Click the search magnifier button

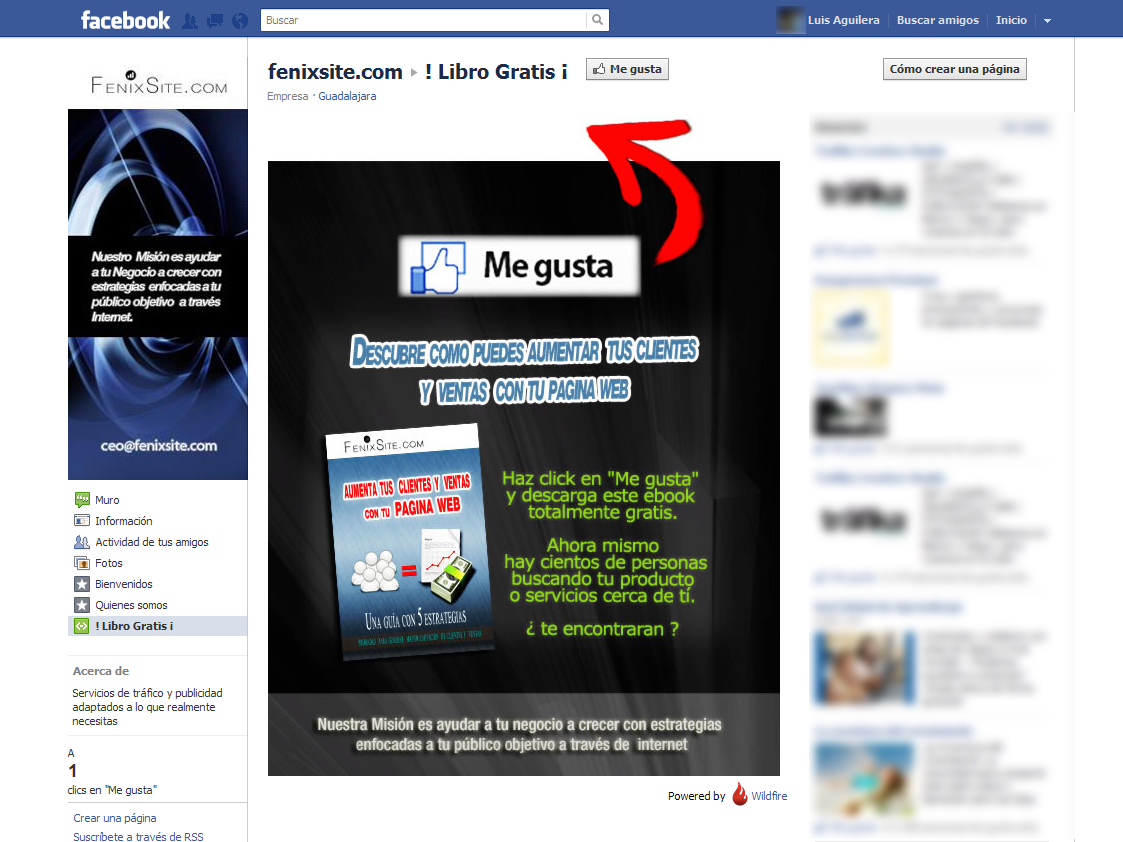click(x=597, y=20)
